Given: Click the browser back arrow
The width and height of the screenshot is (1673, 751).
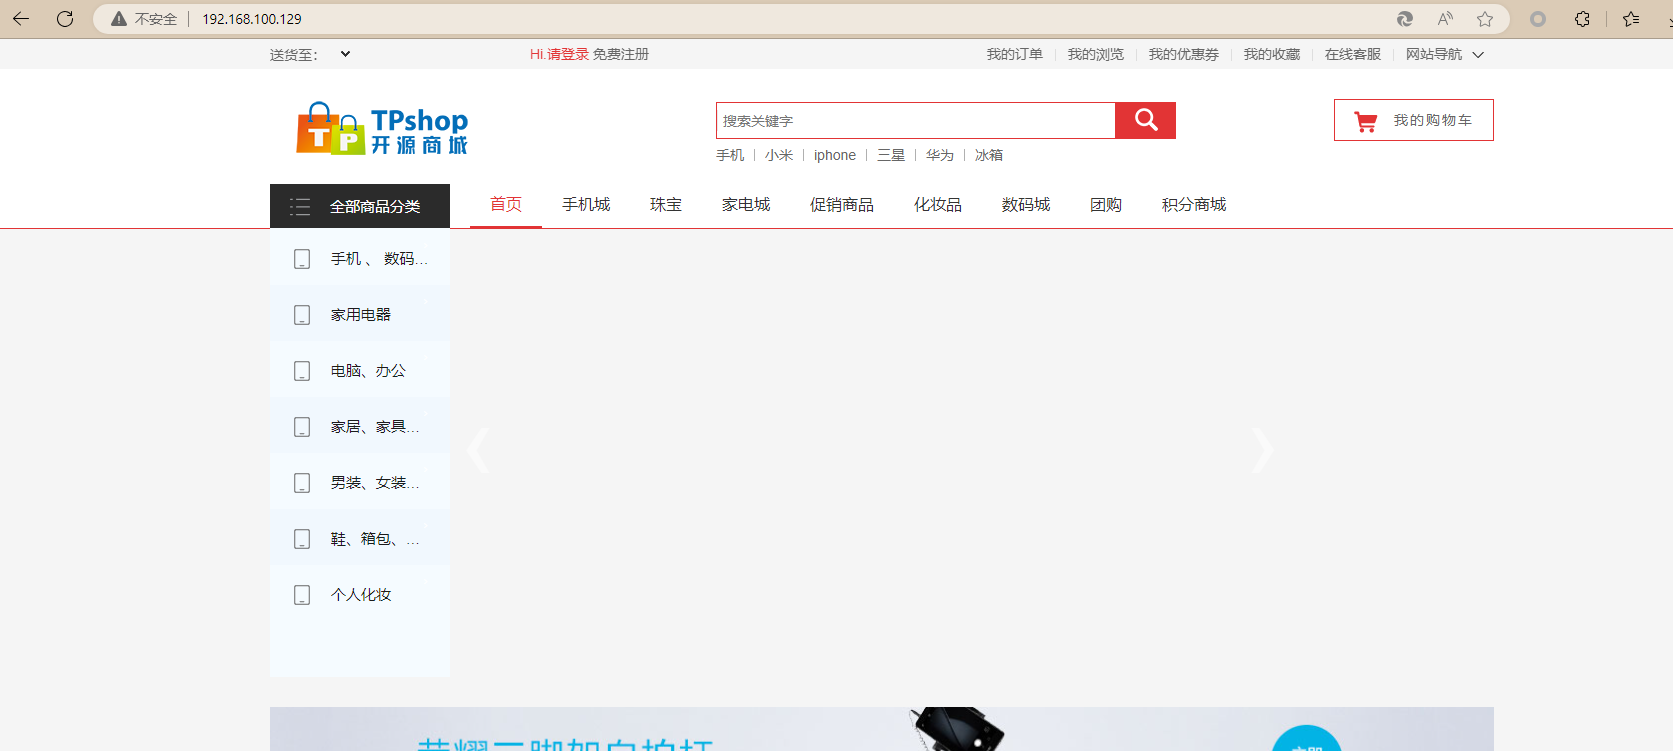Looking at the screenshot, I should pos(21,19).
